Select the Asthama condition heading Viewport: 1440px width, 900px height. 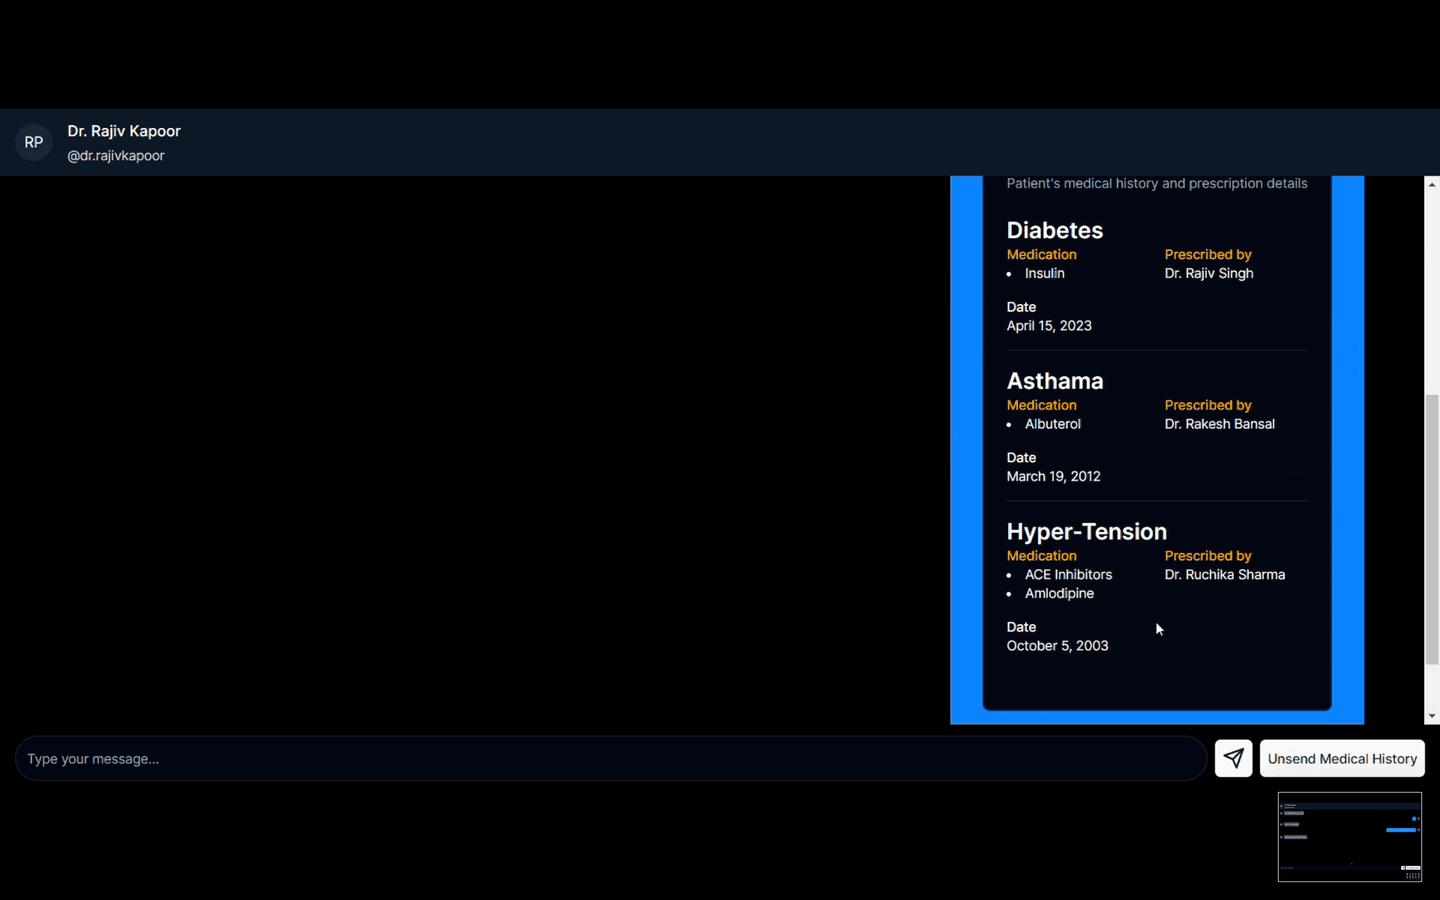click(1055, 381)
